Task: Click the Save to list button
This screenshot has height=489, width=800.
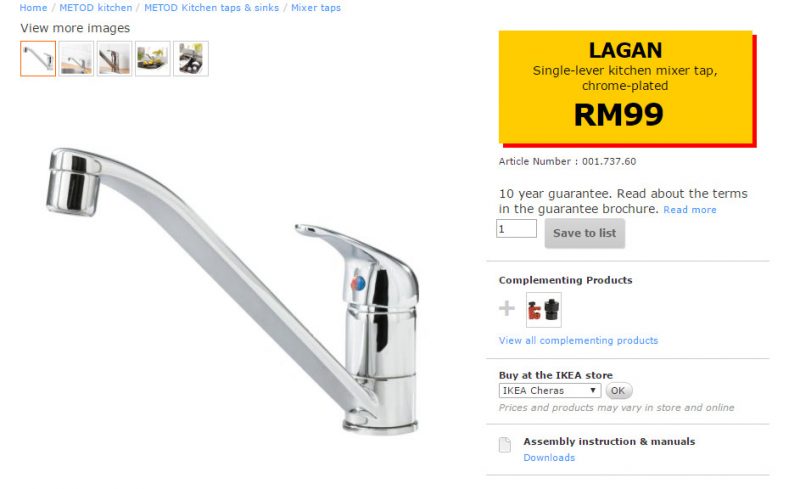Action: pos(585,233)
